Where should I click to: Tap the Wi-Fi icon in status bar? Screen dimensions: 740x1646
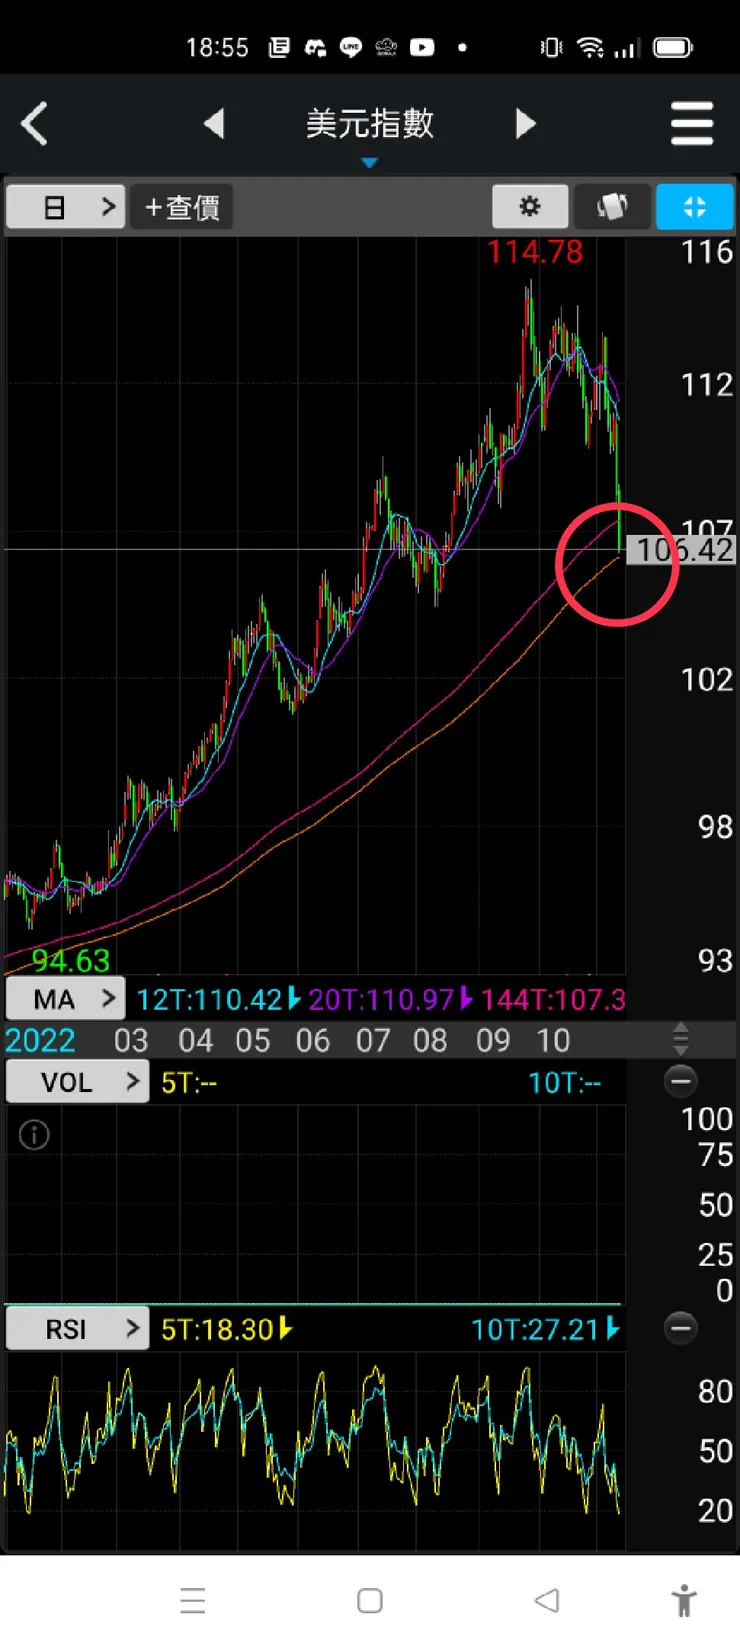point(591,47)
